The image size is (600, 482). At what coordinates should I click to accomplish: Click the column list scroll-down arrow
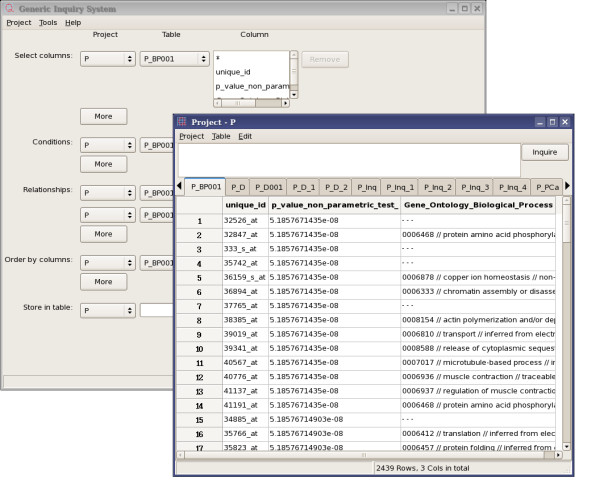click(x=294, y=94)
